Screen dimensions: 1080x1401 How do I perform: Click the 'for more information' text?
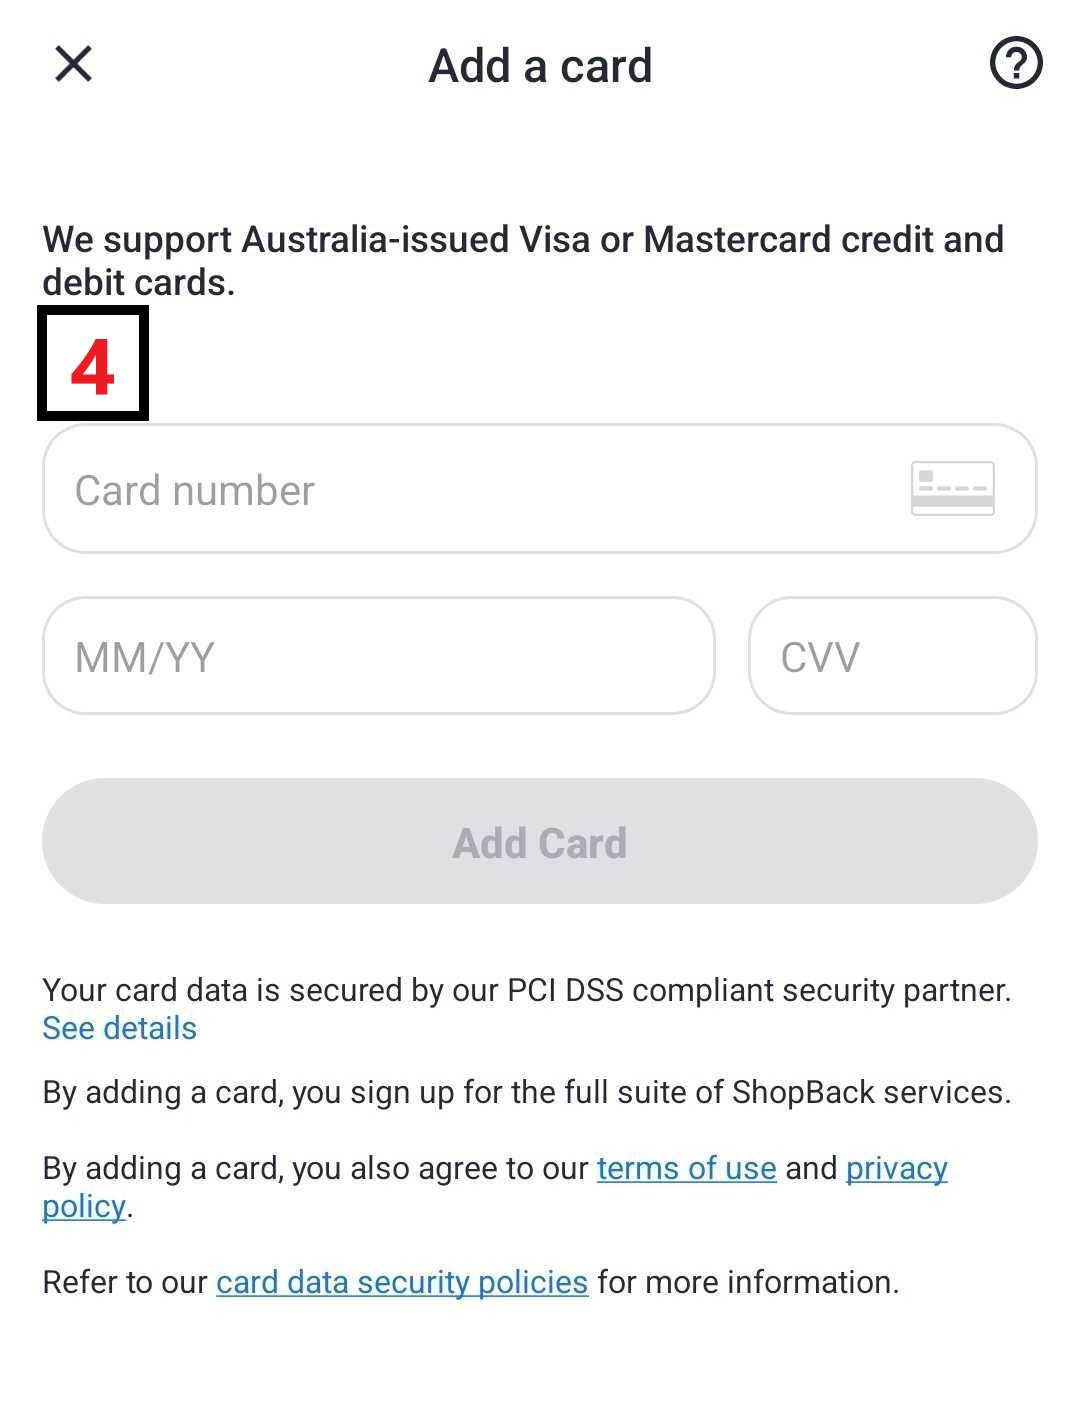coord(748,1282)
